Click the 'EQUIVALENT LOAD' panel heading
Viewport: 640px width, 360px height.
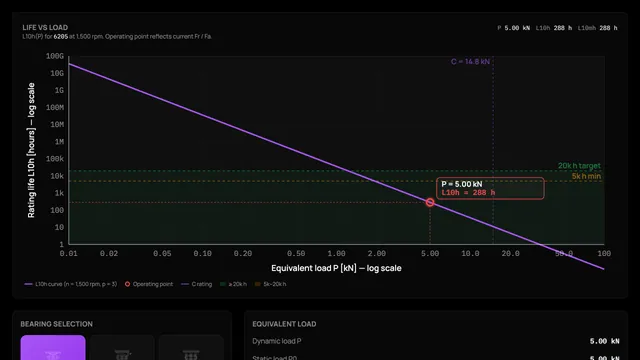(284, 324)
